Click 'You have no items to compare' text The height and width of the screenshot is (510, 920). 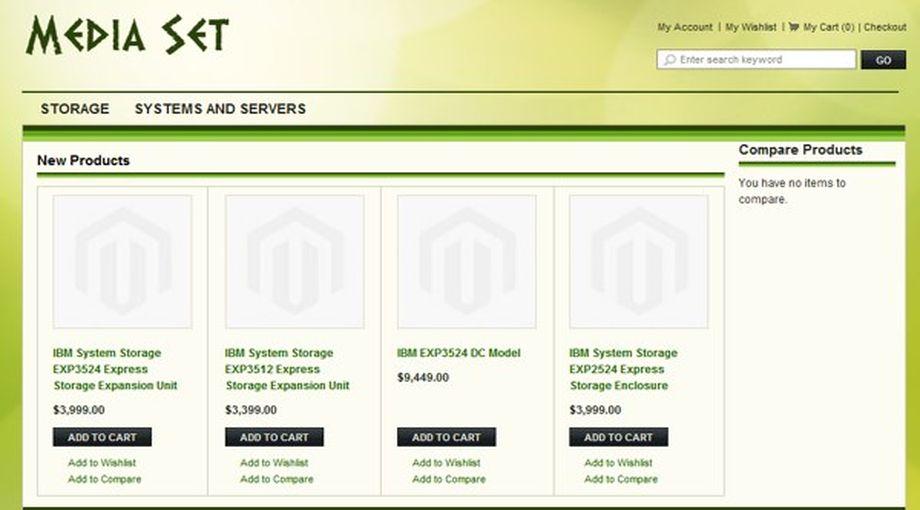point(792,191)
